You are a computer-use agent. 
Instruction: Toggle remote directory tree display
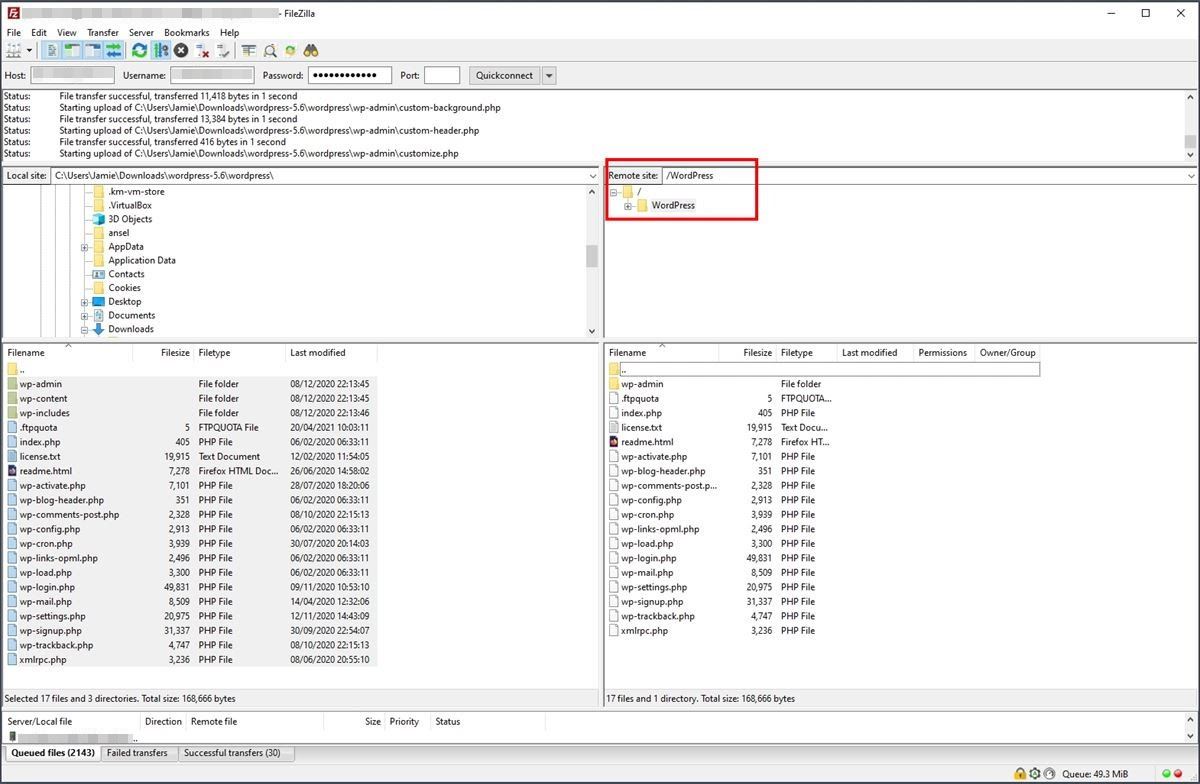pyautogui.click(x=93, y=50)
